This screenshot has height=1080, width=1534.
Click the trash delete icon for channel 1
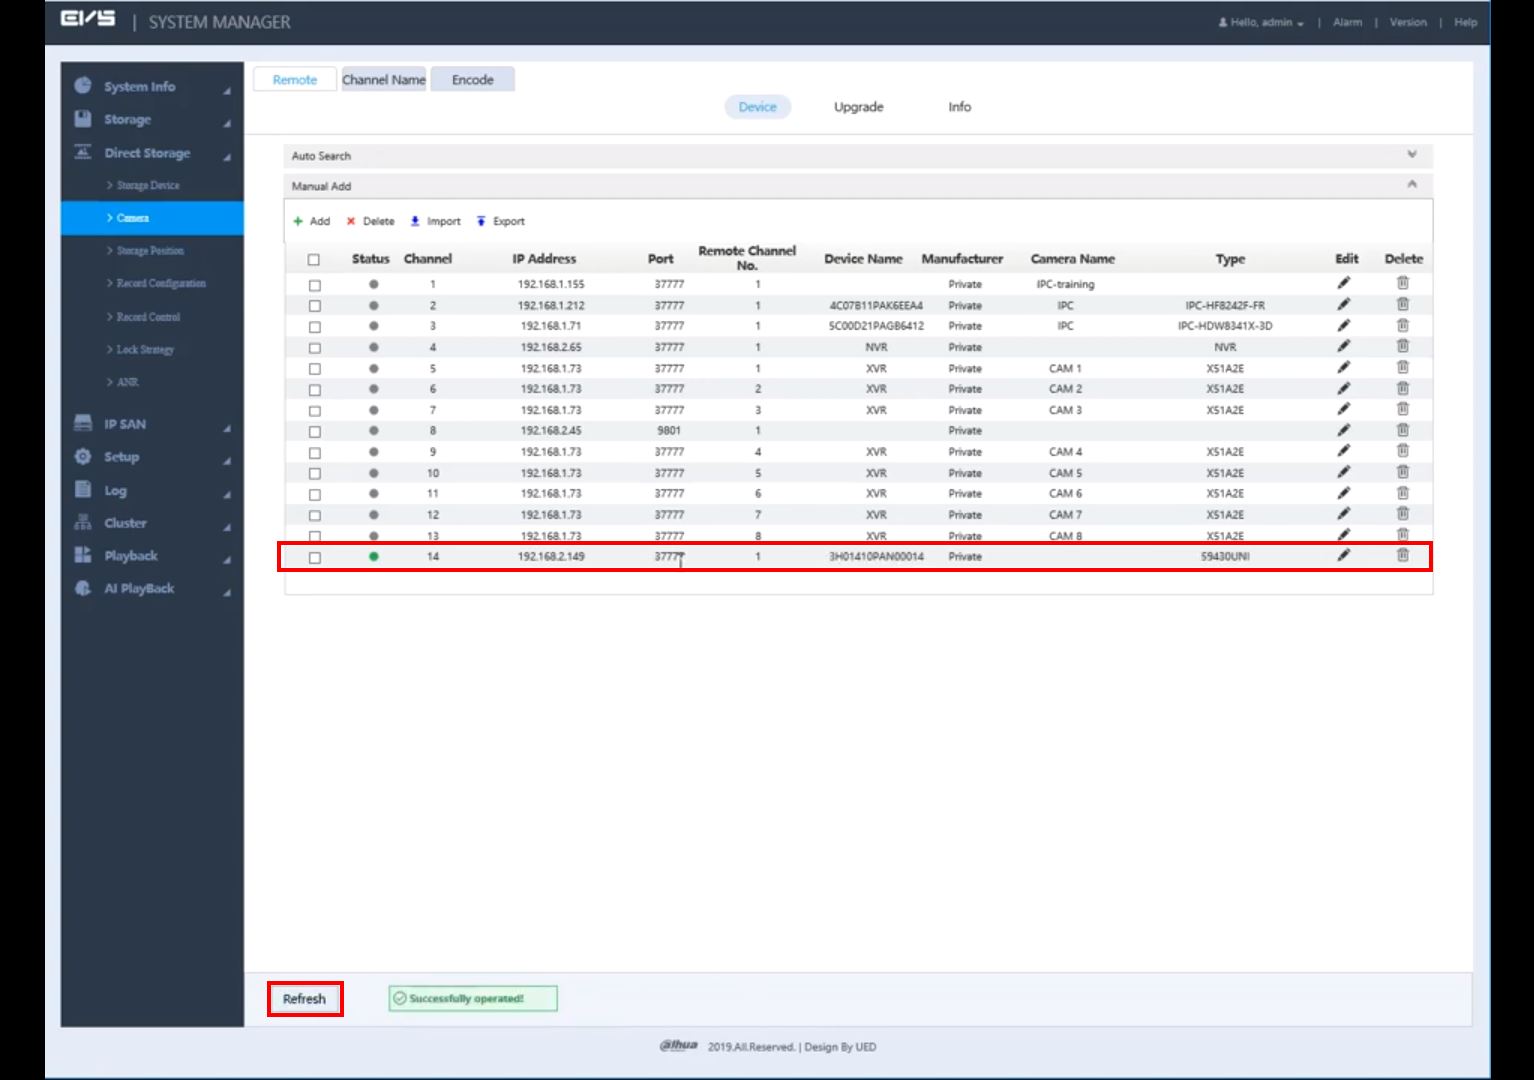[1402, 284]
